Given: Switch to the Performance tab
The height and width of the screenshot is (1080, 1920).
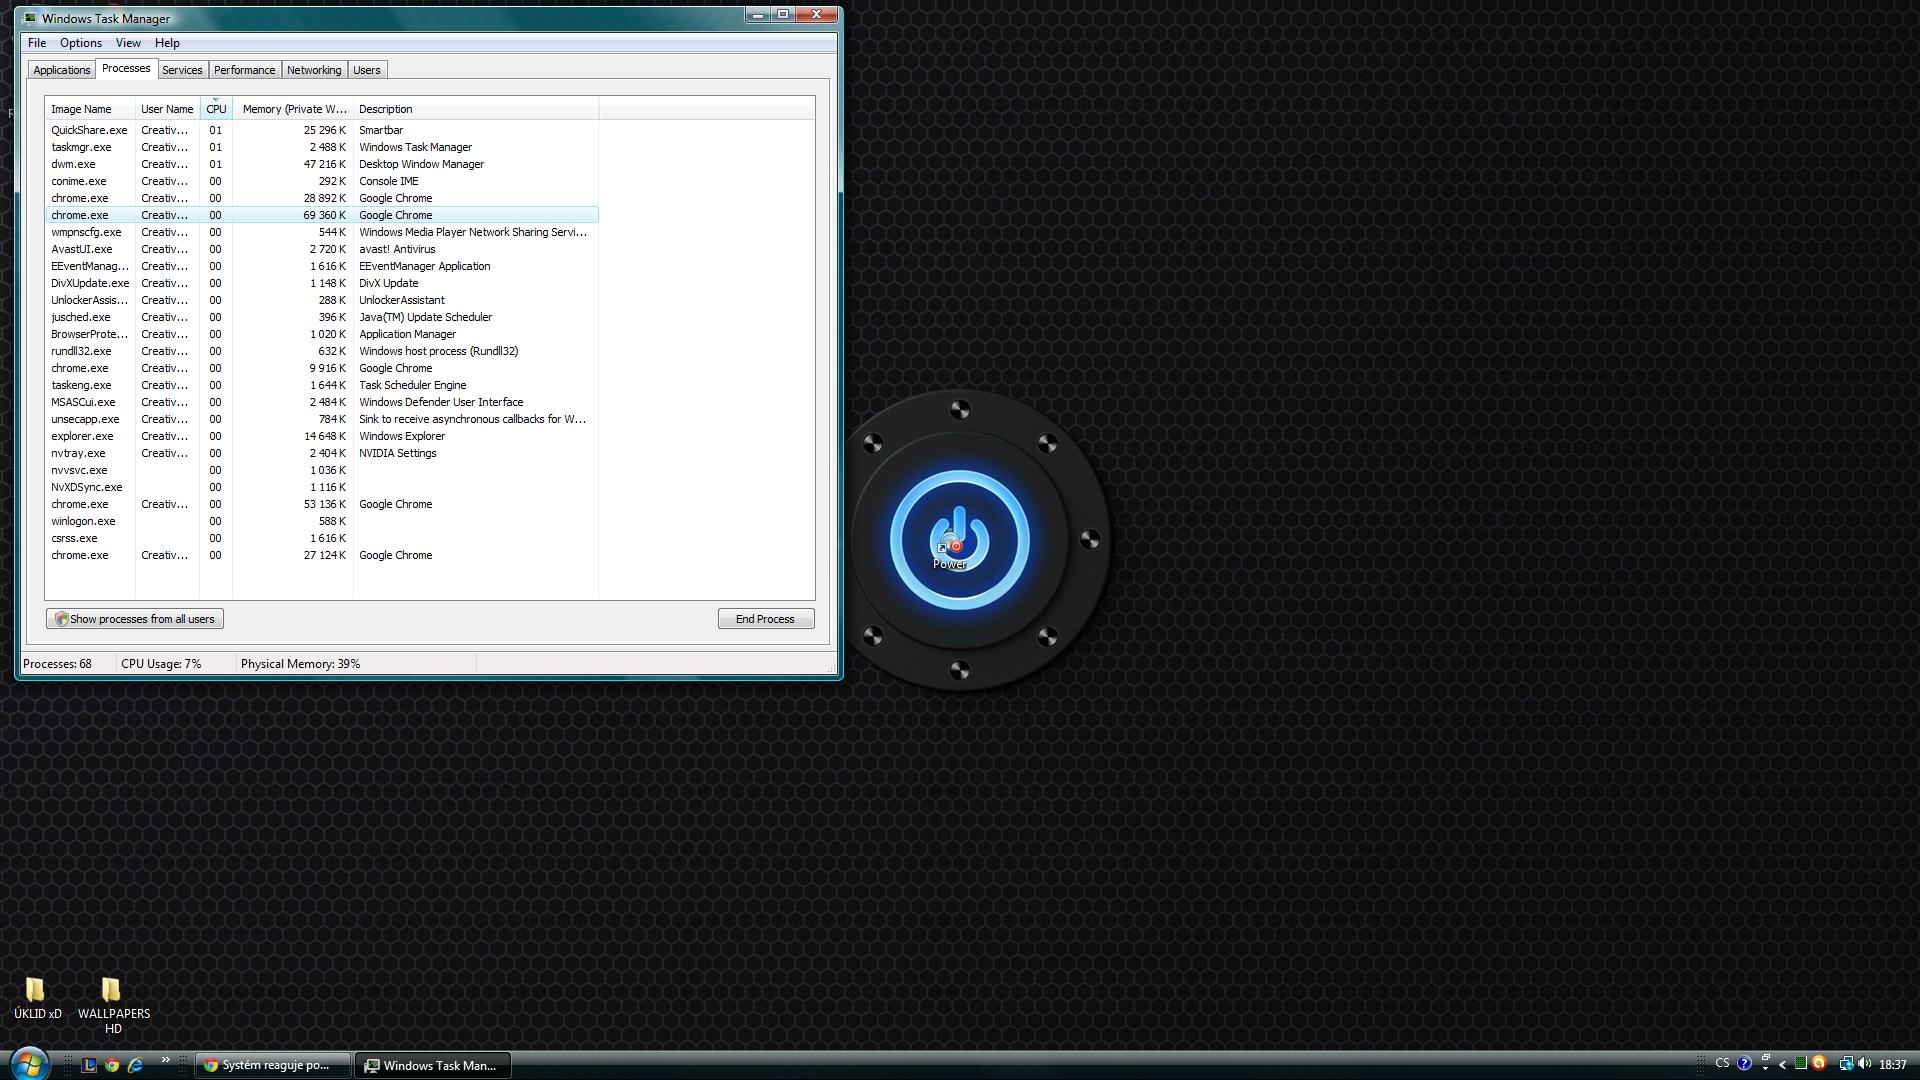Looking at the screenshot, I should pos(244,70).
